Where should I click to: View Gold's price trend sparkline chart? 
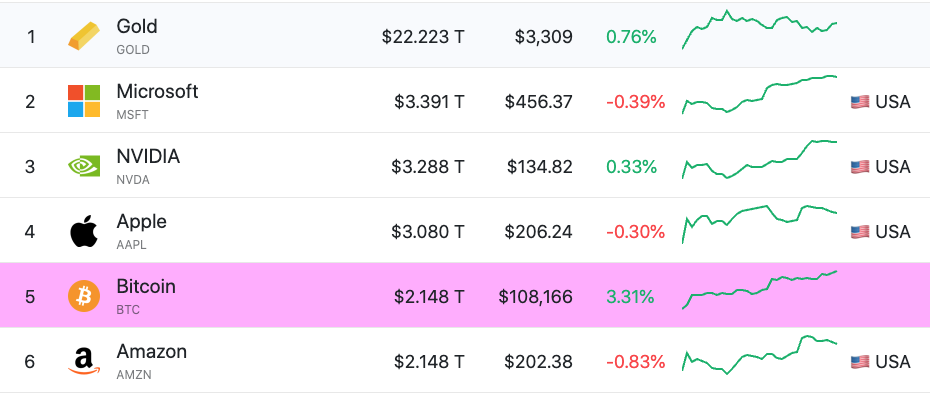[x=760, y=30]
